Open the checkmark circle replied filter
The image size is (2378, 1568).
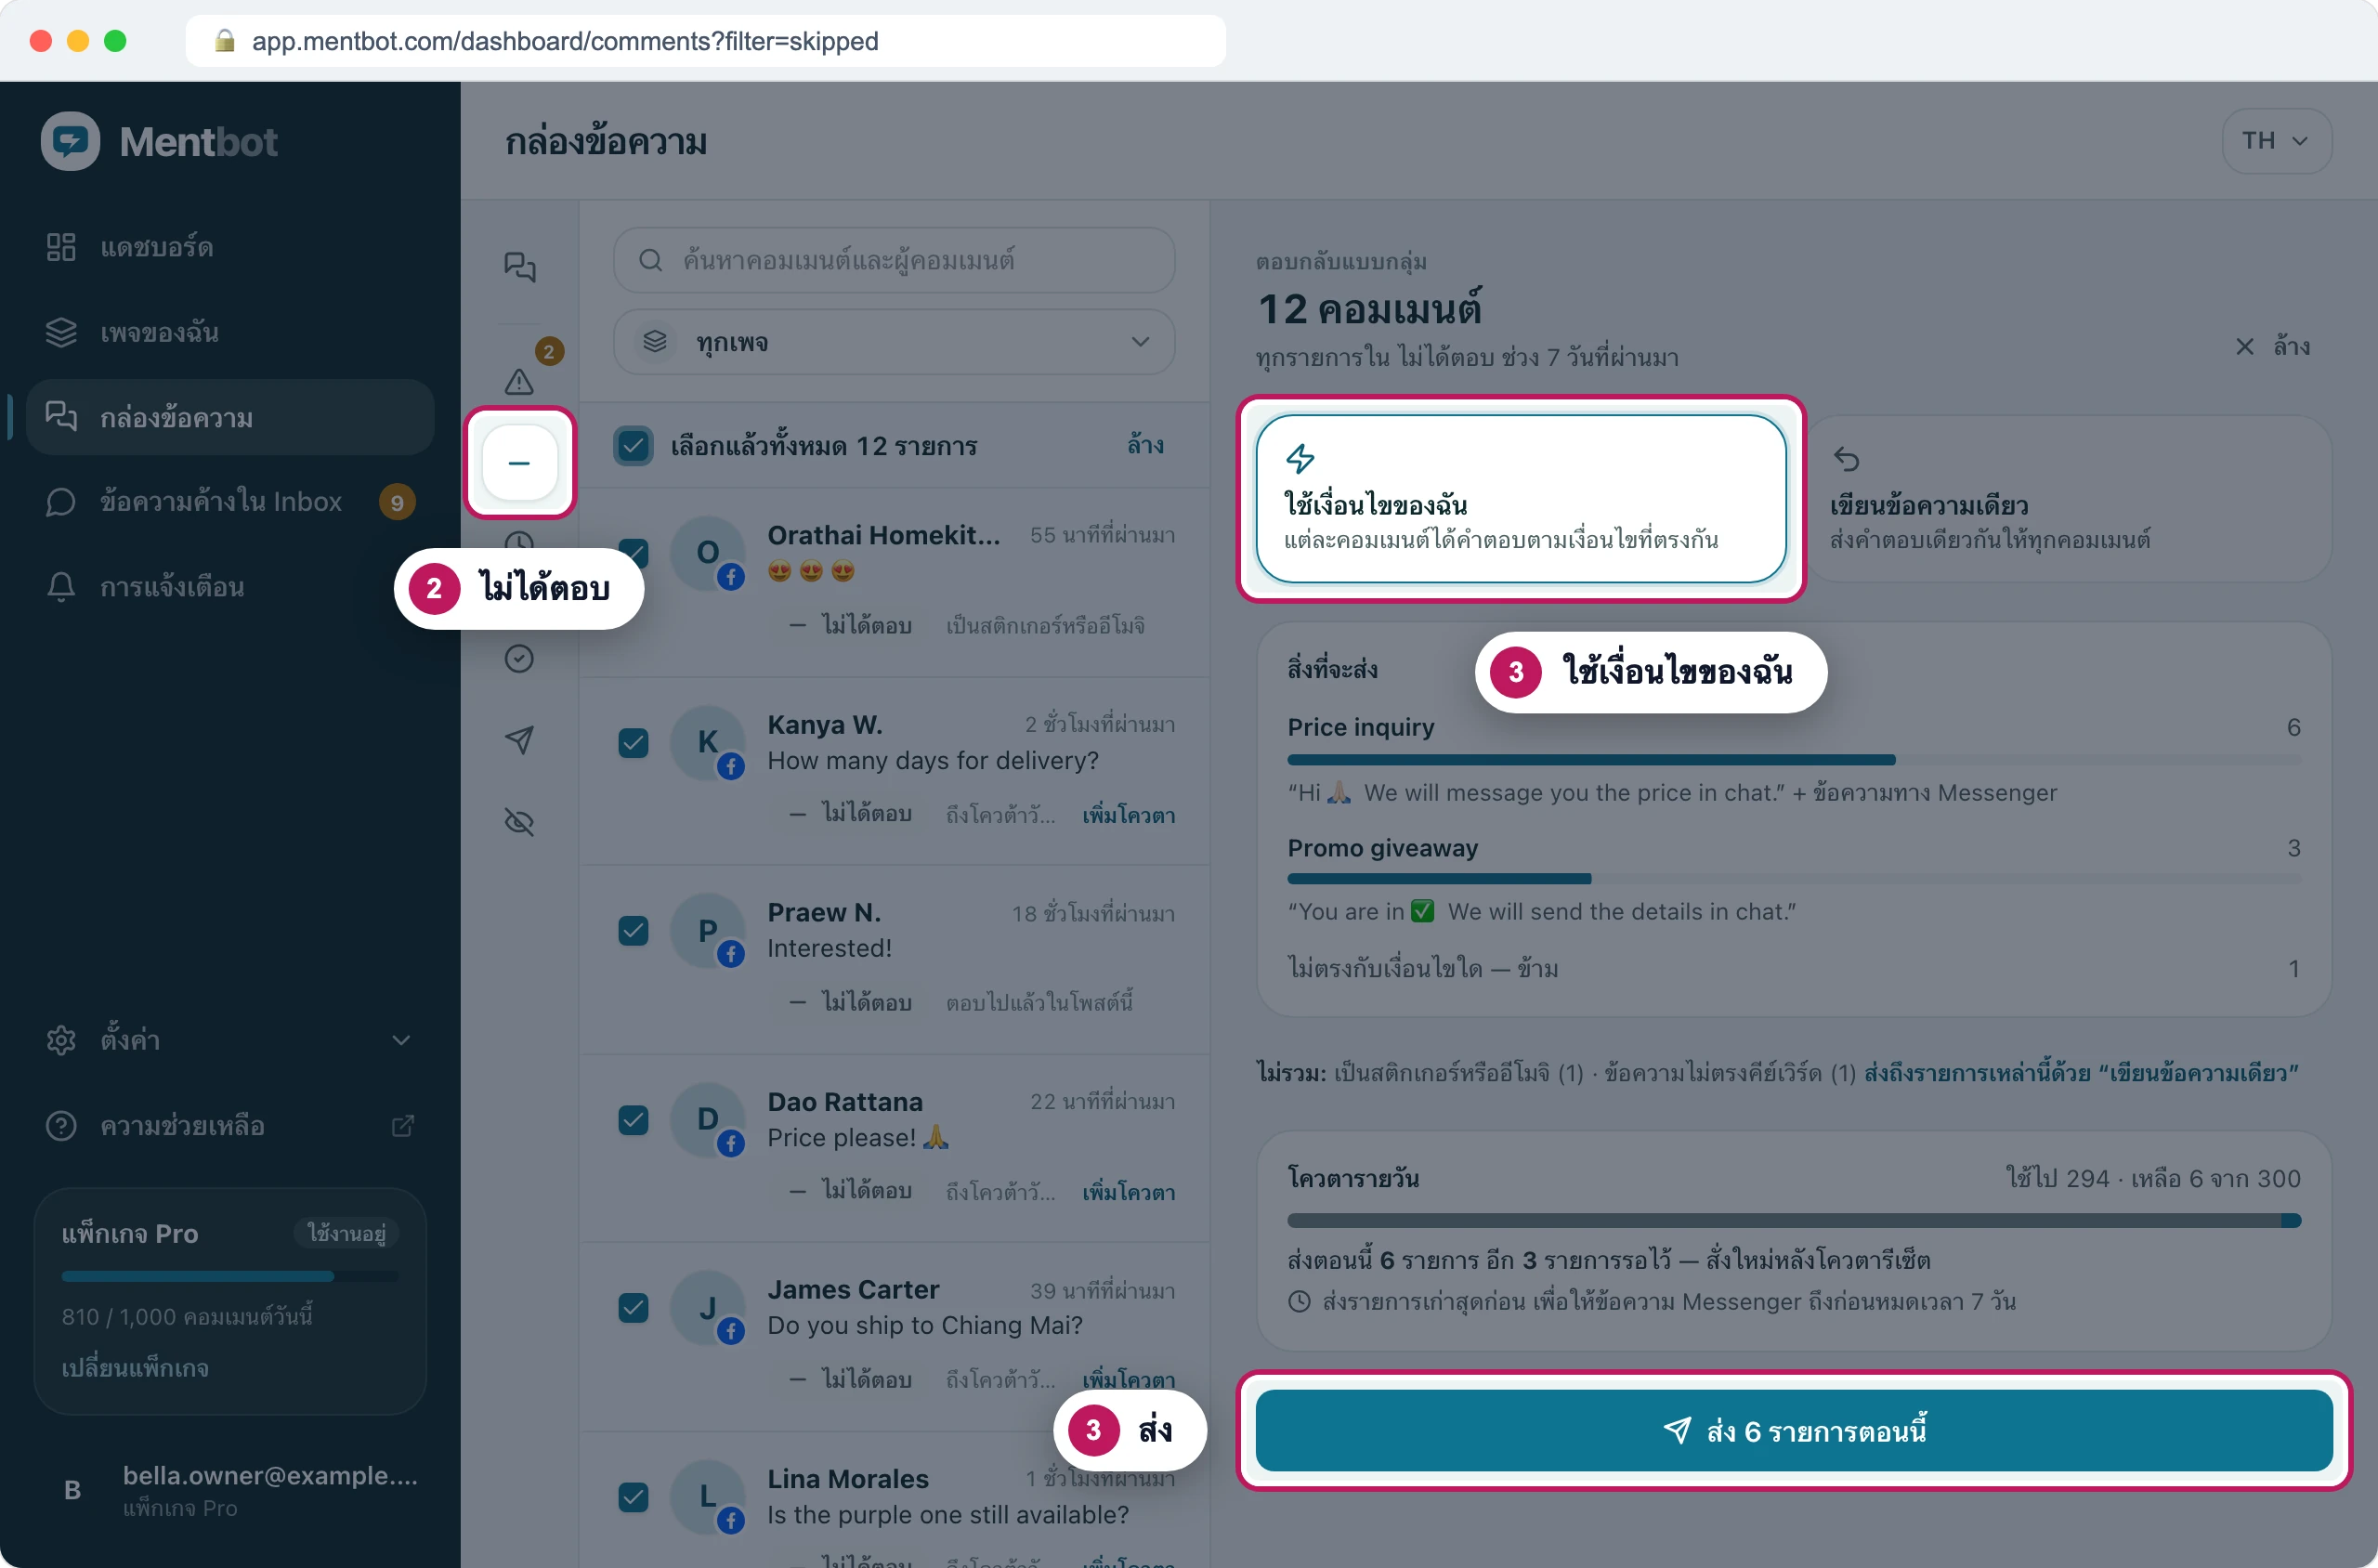(519, 658)
